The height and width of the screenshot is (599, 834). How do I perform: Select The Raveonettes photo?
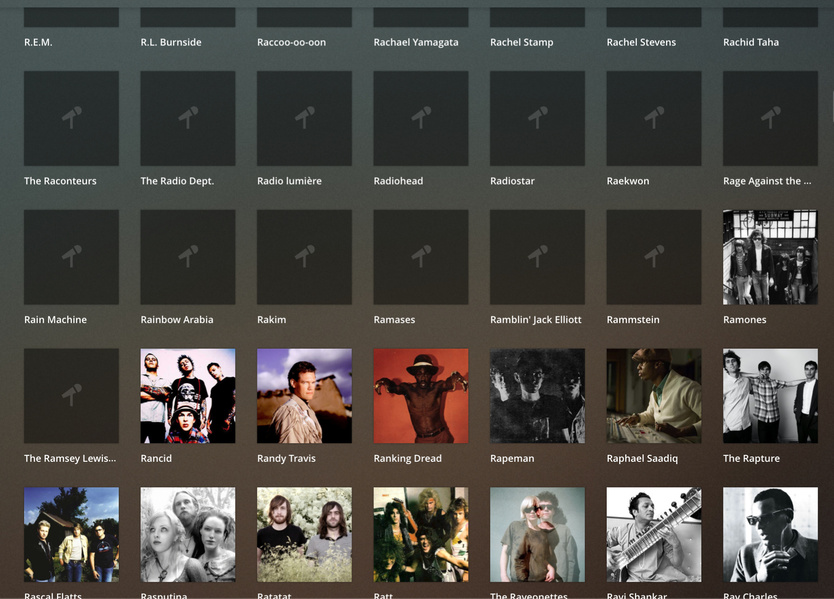click(537, 535)
